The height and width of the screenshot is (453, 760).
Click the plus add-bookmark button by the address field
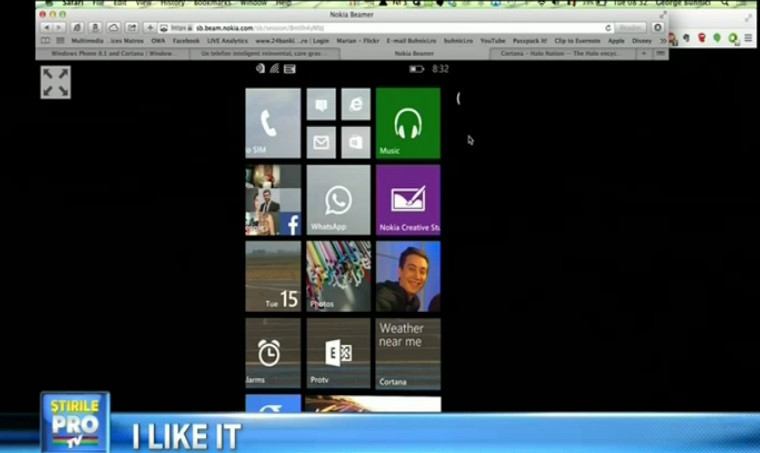tap(150, 28)
